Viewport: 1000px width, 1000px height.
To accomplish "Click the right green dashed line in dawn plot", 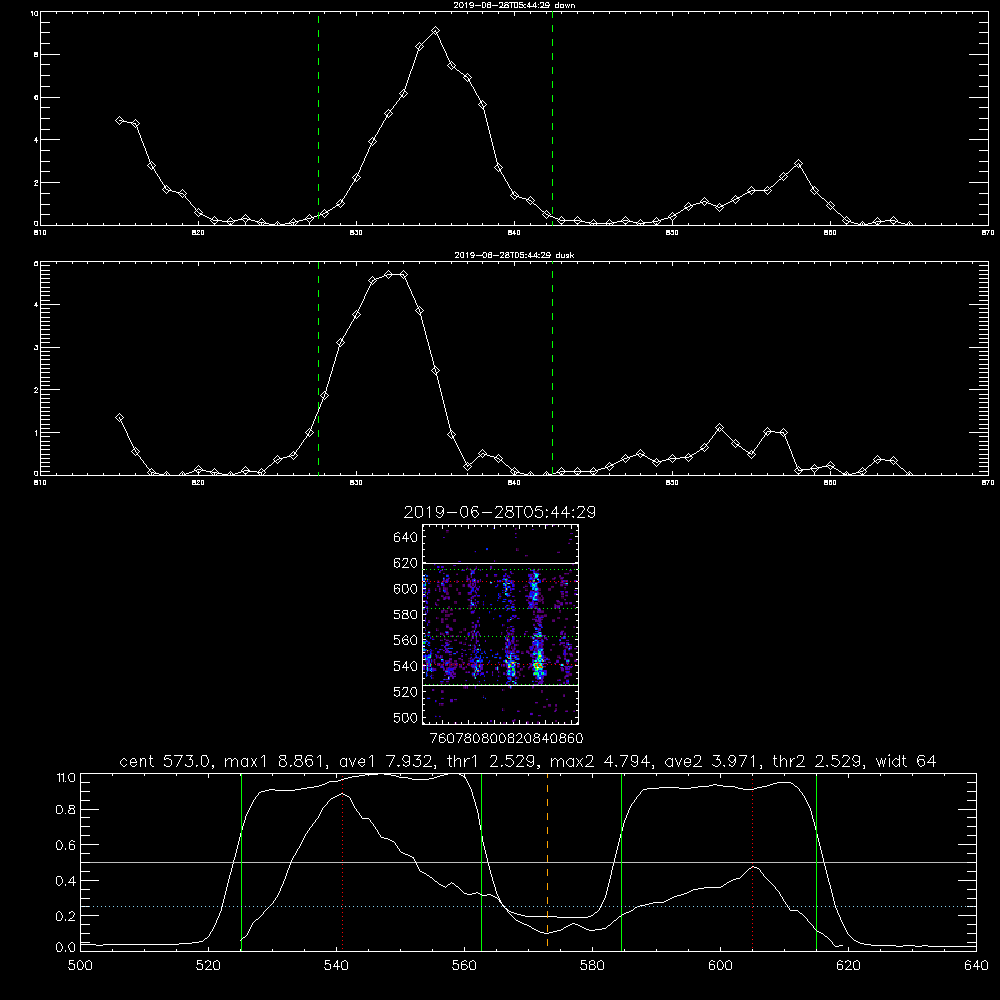I will 552,118.
